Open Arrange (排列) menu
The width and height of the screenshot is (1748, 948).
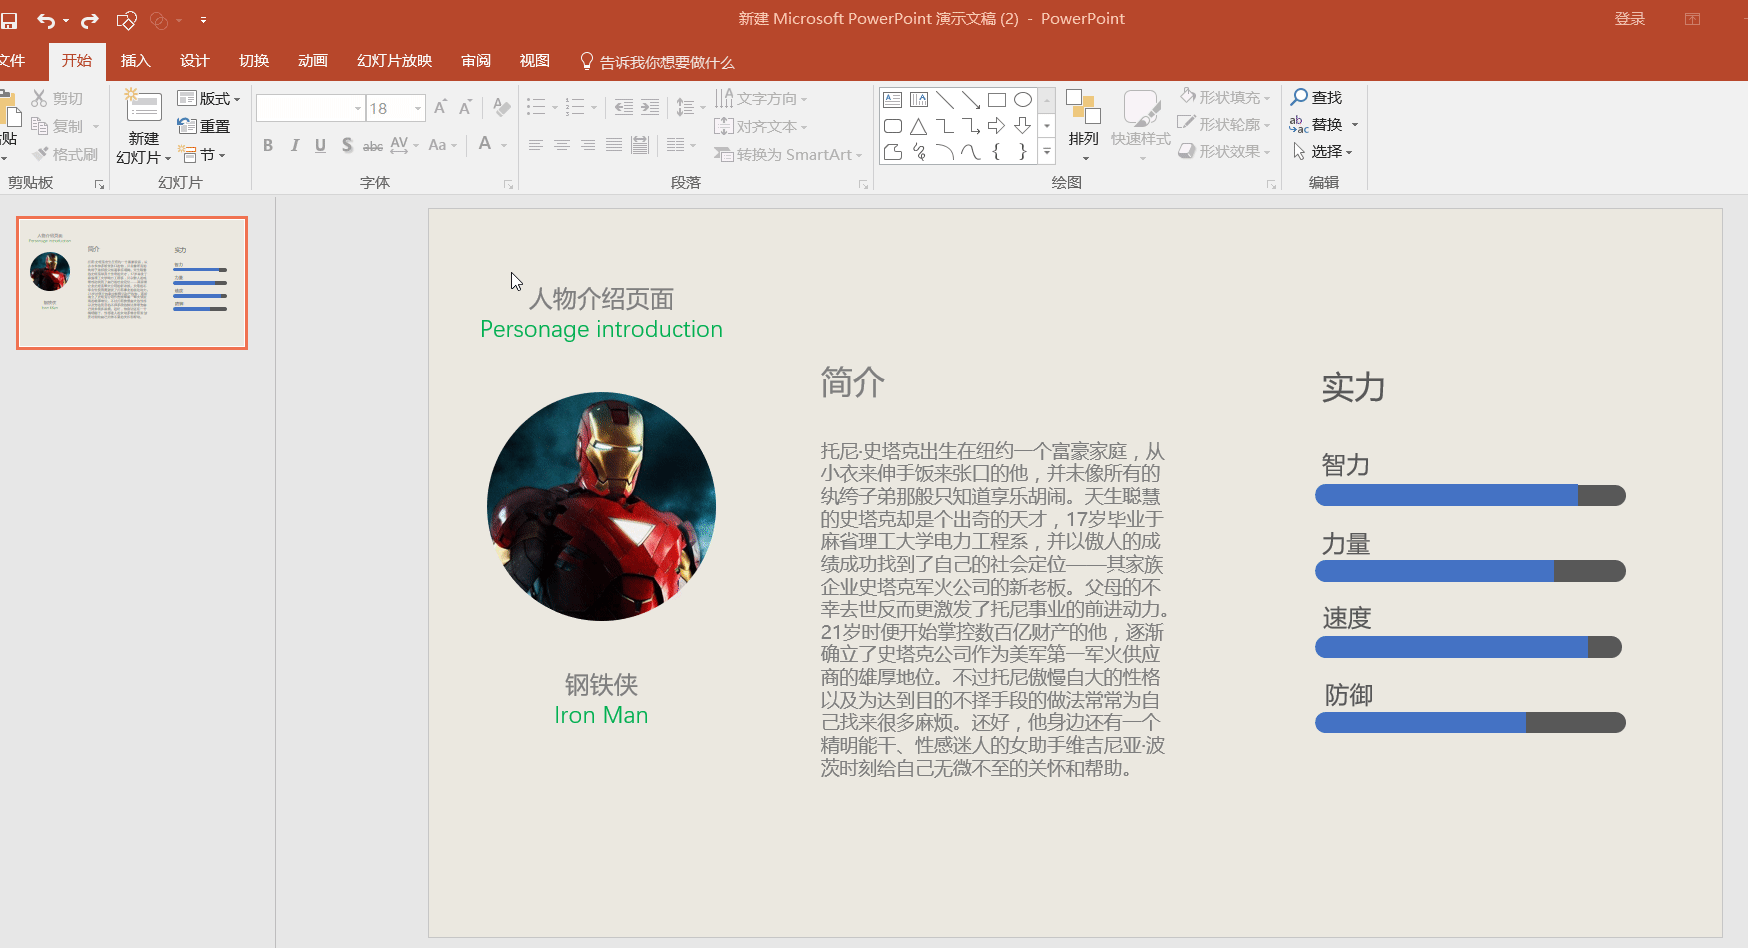(x=1083, y=125)
